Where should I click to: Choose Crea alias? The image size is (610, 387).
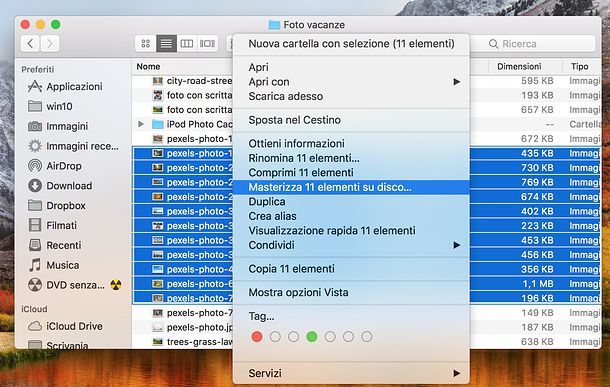(351, 216)
